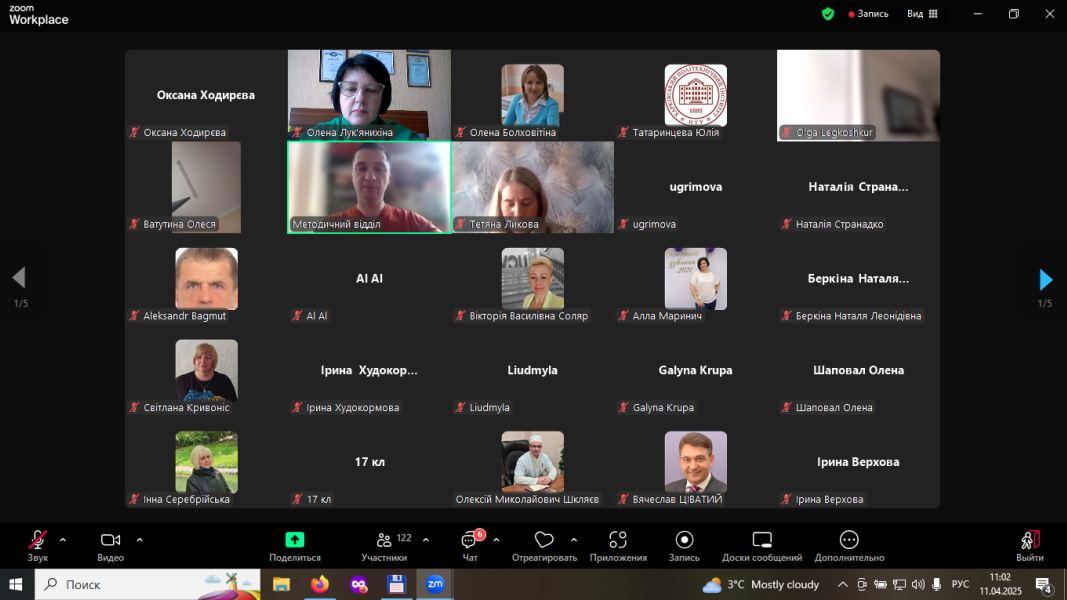Expand video options arrow next to Видео
Screen dimensions: 1067x600
[x=139, y=540]
